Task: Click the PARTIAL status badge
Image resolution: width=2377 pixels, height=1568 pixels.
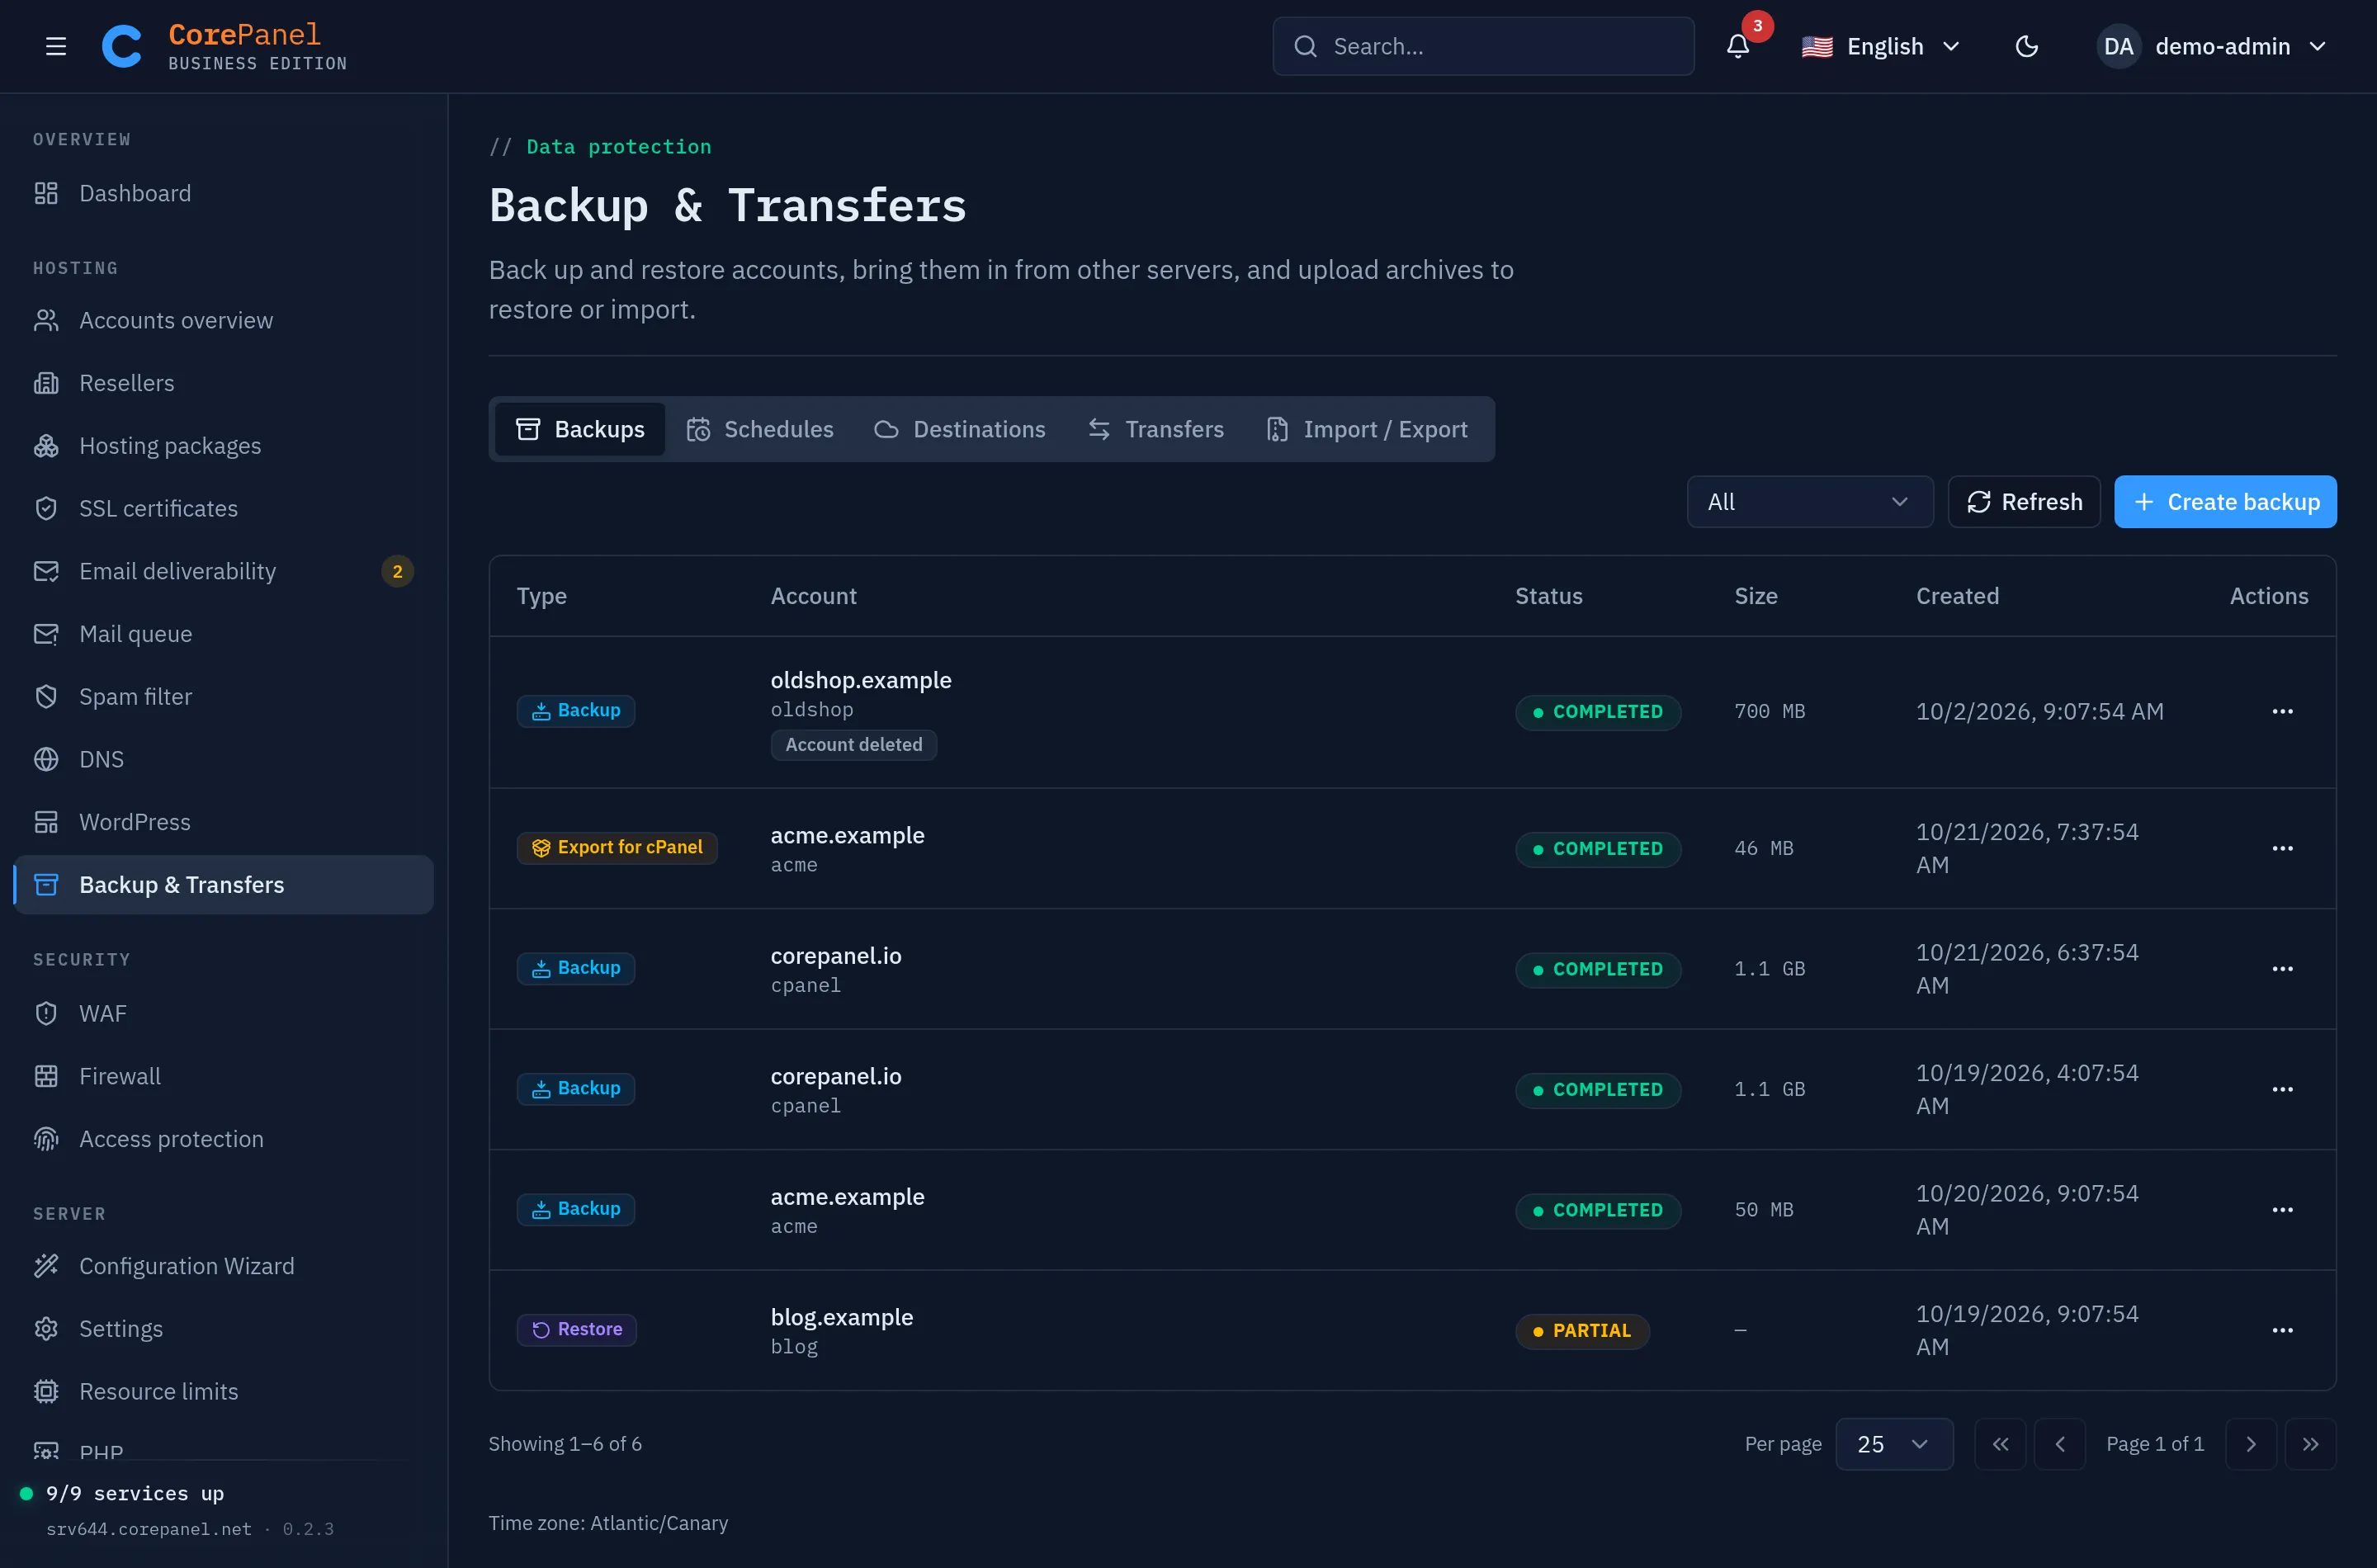Action: [x=1582, y=1331]
